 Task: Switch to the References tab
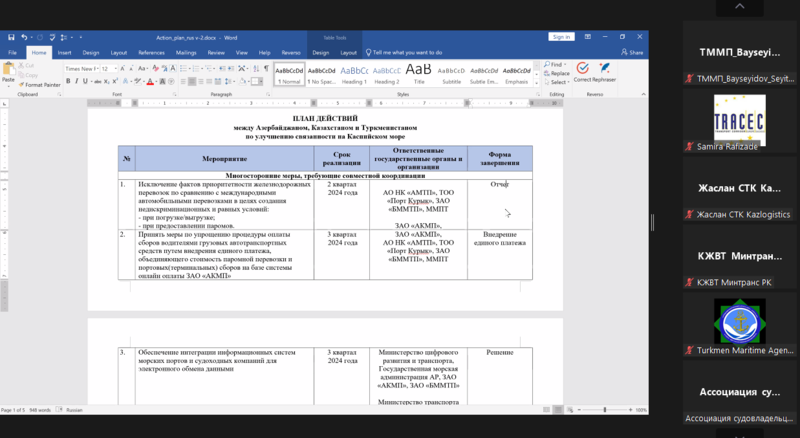coord(152,52)
